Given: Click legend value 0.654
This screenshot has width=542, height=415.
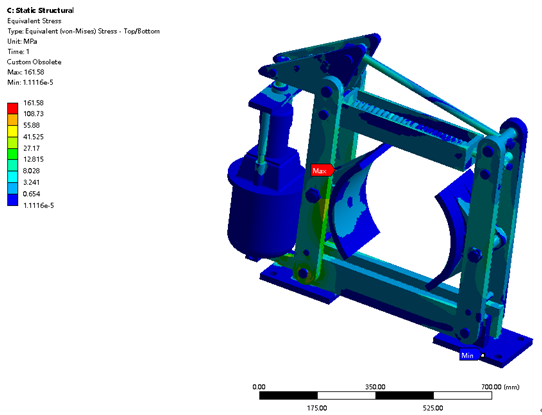Looking at the screenshot, I should 31,194.
